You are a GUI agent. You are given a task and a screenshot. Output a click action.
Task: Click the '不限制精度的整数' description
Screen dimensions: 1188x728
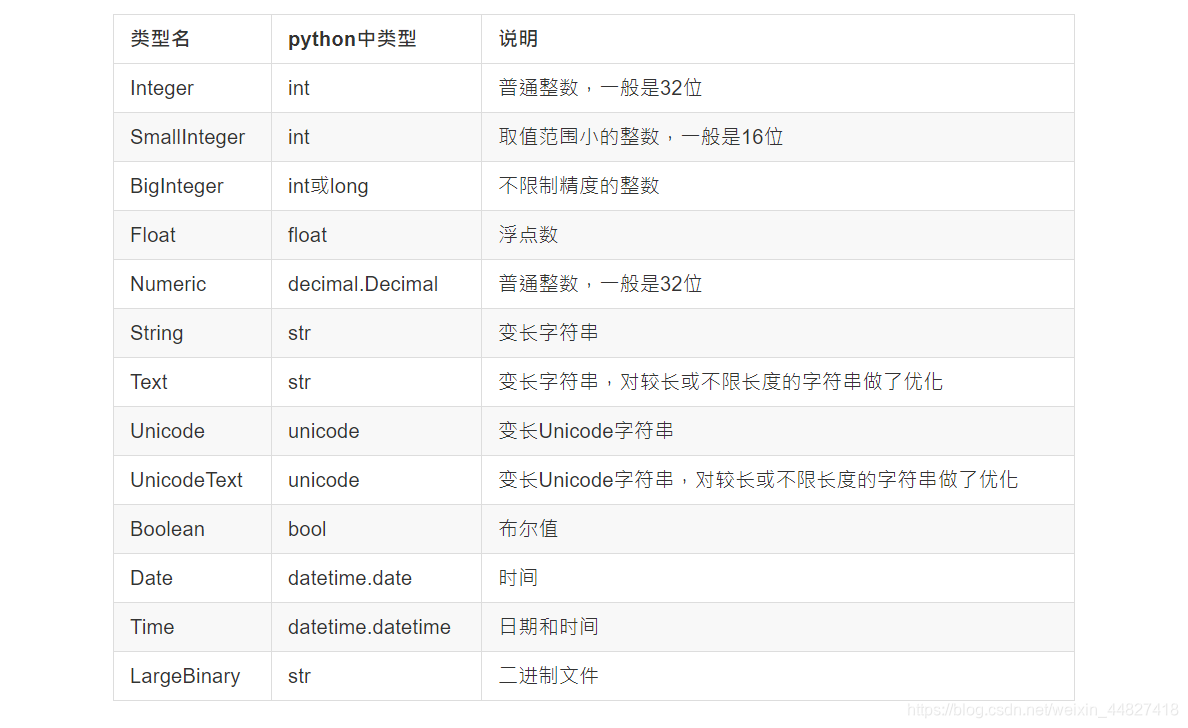(x=579, y=186)
